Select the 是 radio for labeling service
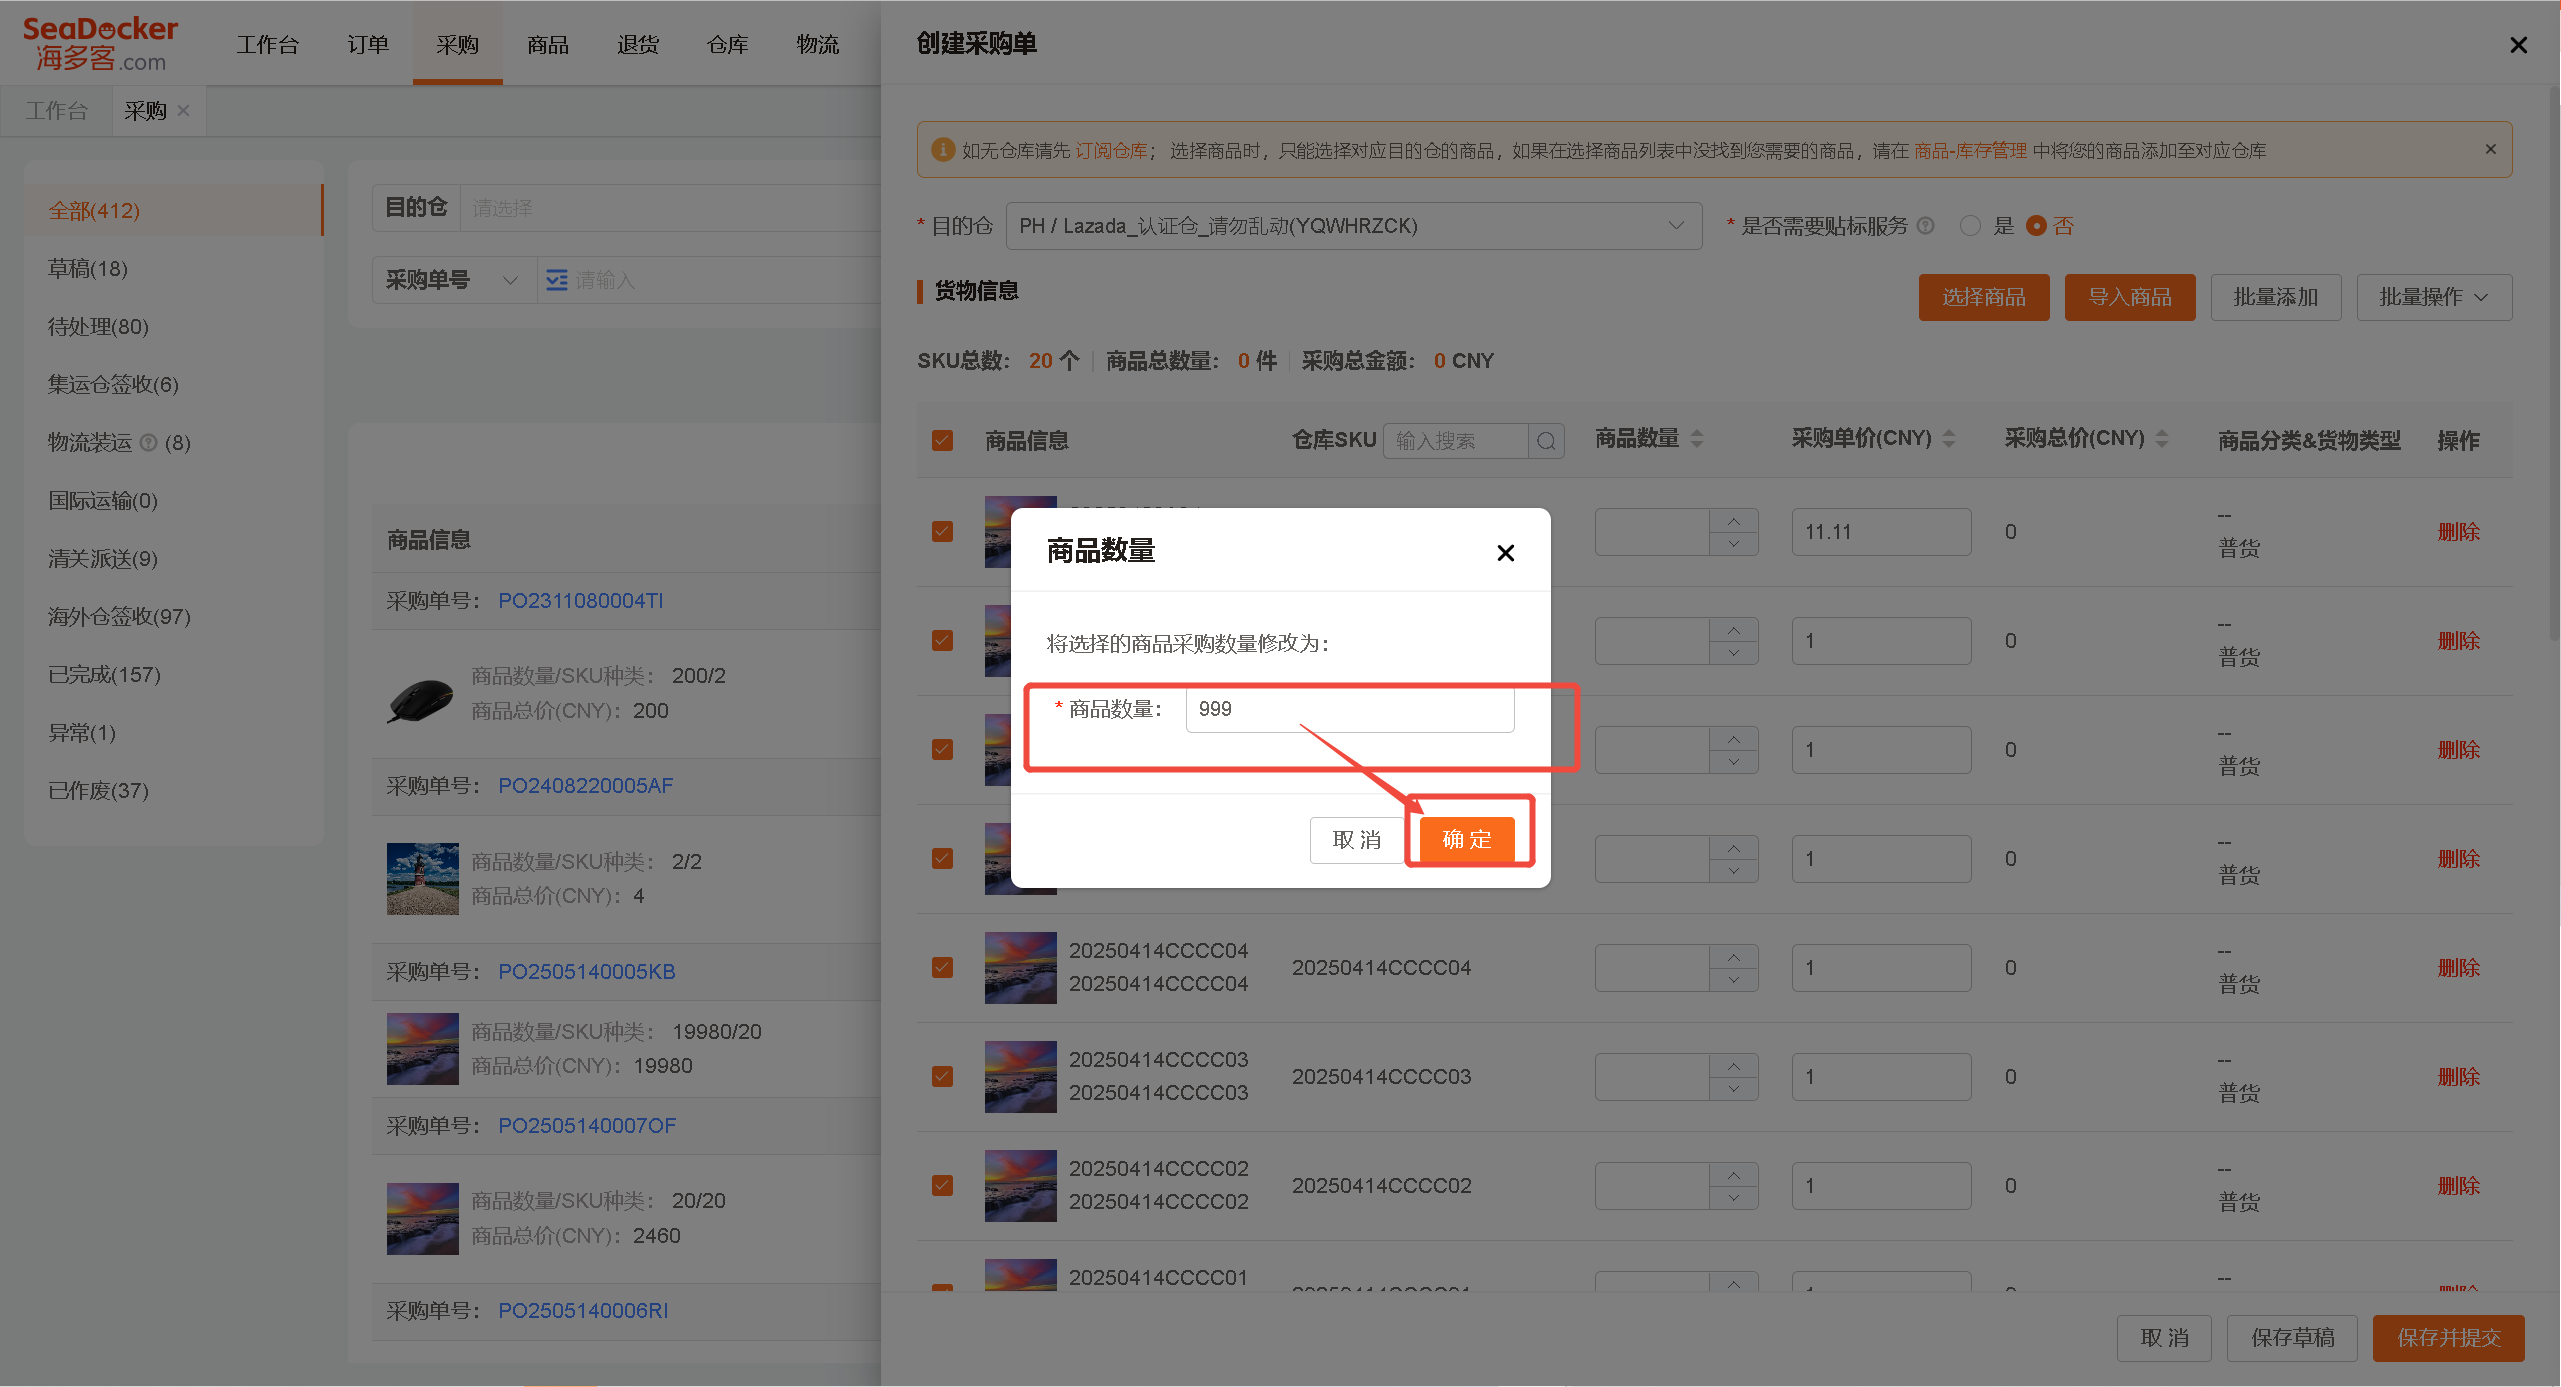Screen dimensions: 2561x1387 (x=1970, y=226)
